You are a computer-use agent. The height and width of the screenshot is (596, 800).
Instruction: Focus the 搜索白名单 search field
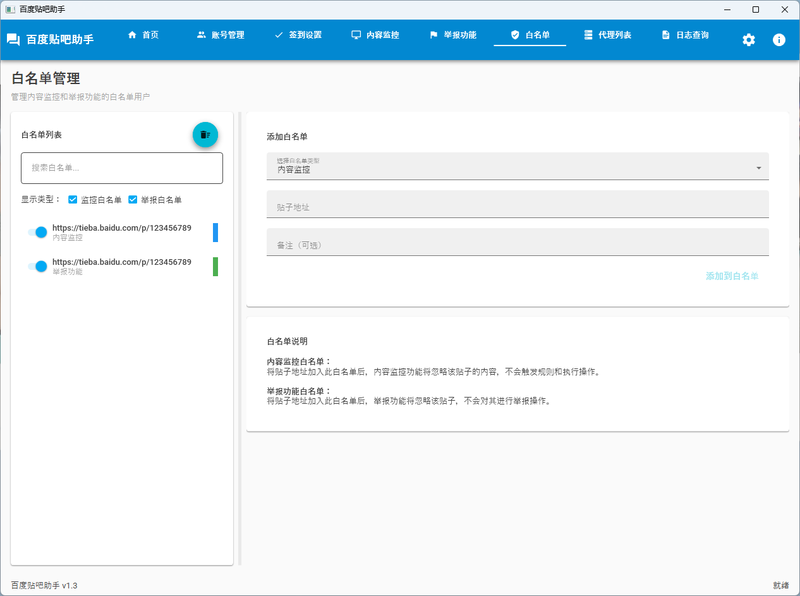coord(122,168)
